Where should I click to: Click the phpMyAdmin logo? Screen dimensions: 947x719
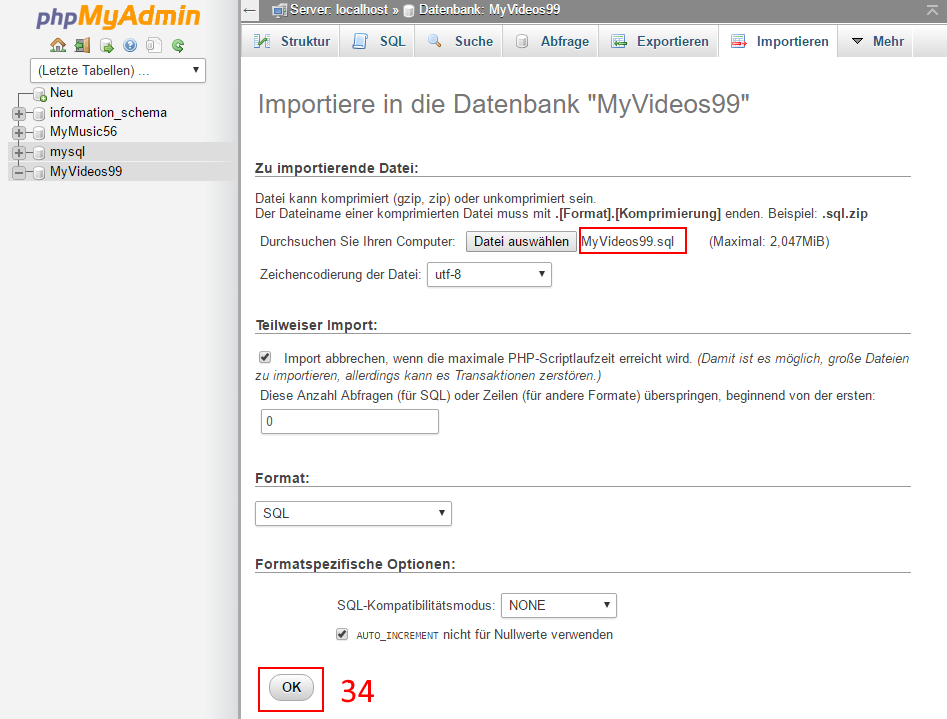coord(118,17)
